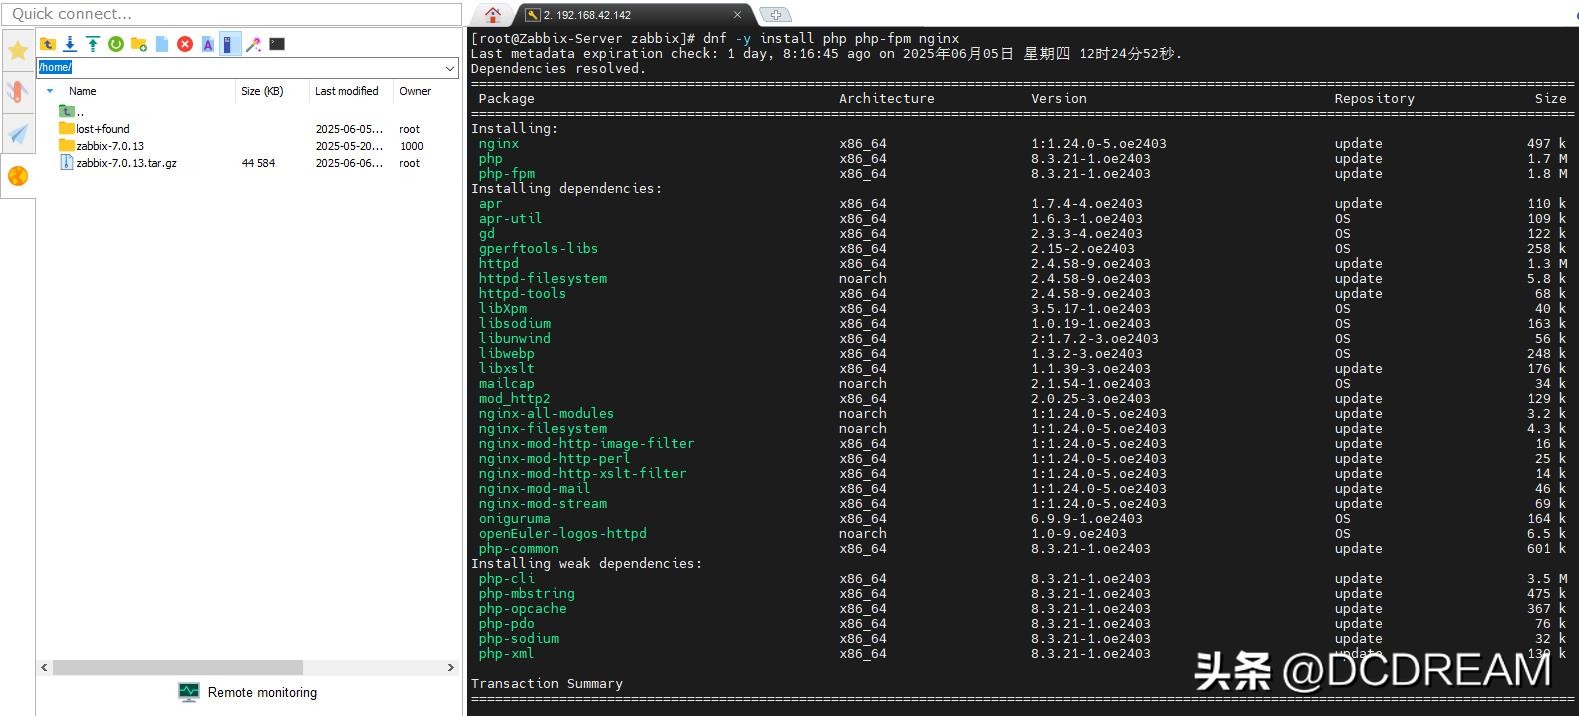Open terminal icon in SFTP toolbar
Viewport: 1579px width, 716px height.
pos(277,44)
